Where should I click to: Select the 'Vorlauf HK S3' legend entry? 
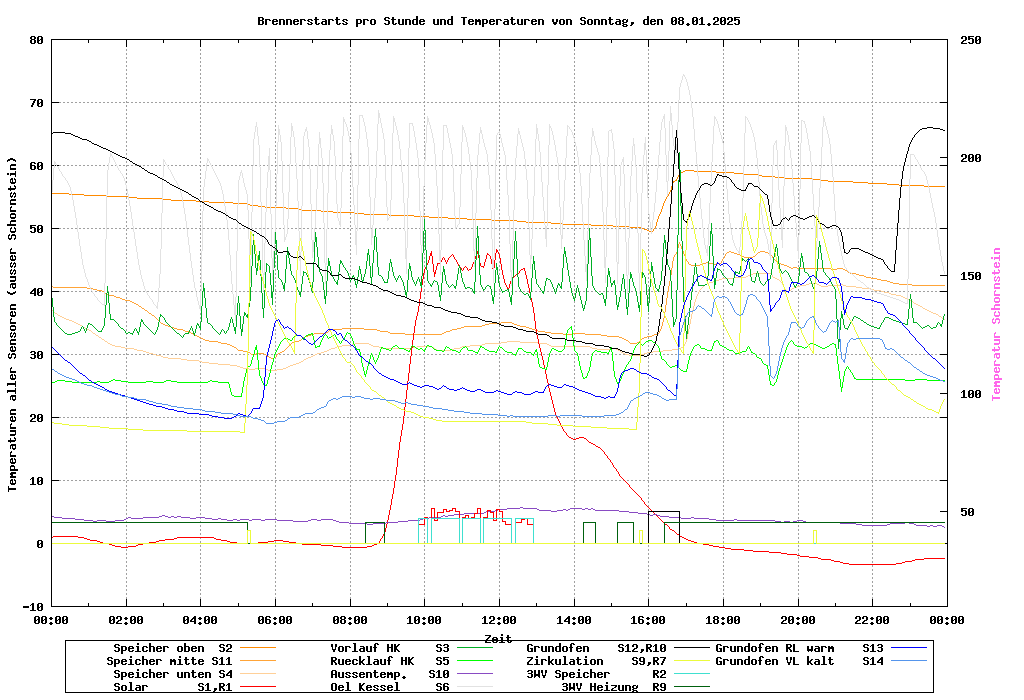390,648
